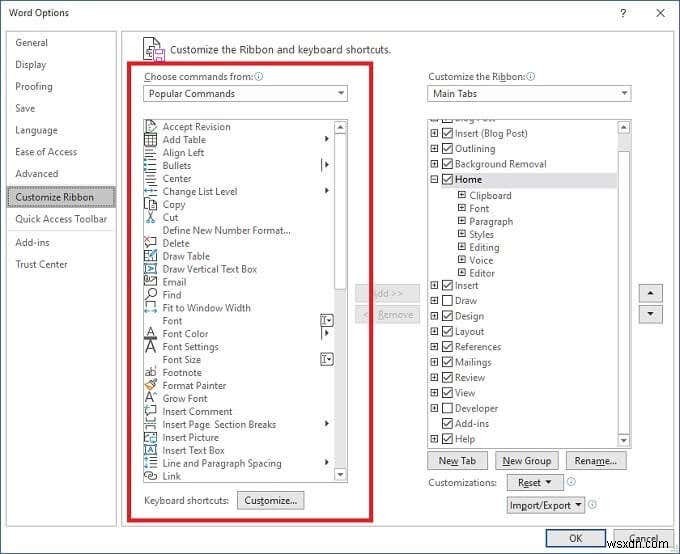Pick the Draw Vertical Text Box icon

pyautogui.click(x=150, y=269)
